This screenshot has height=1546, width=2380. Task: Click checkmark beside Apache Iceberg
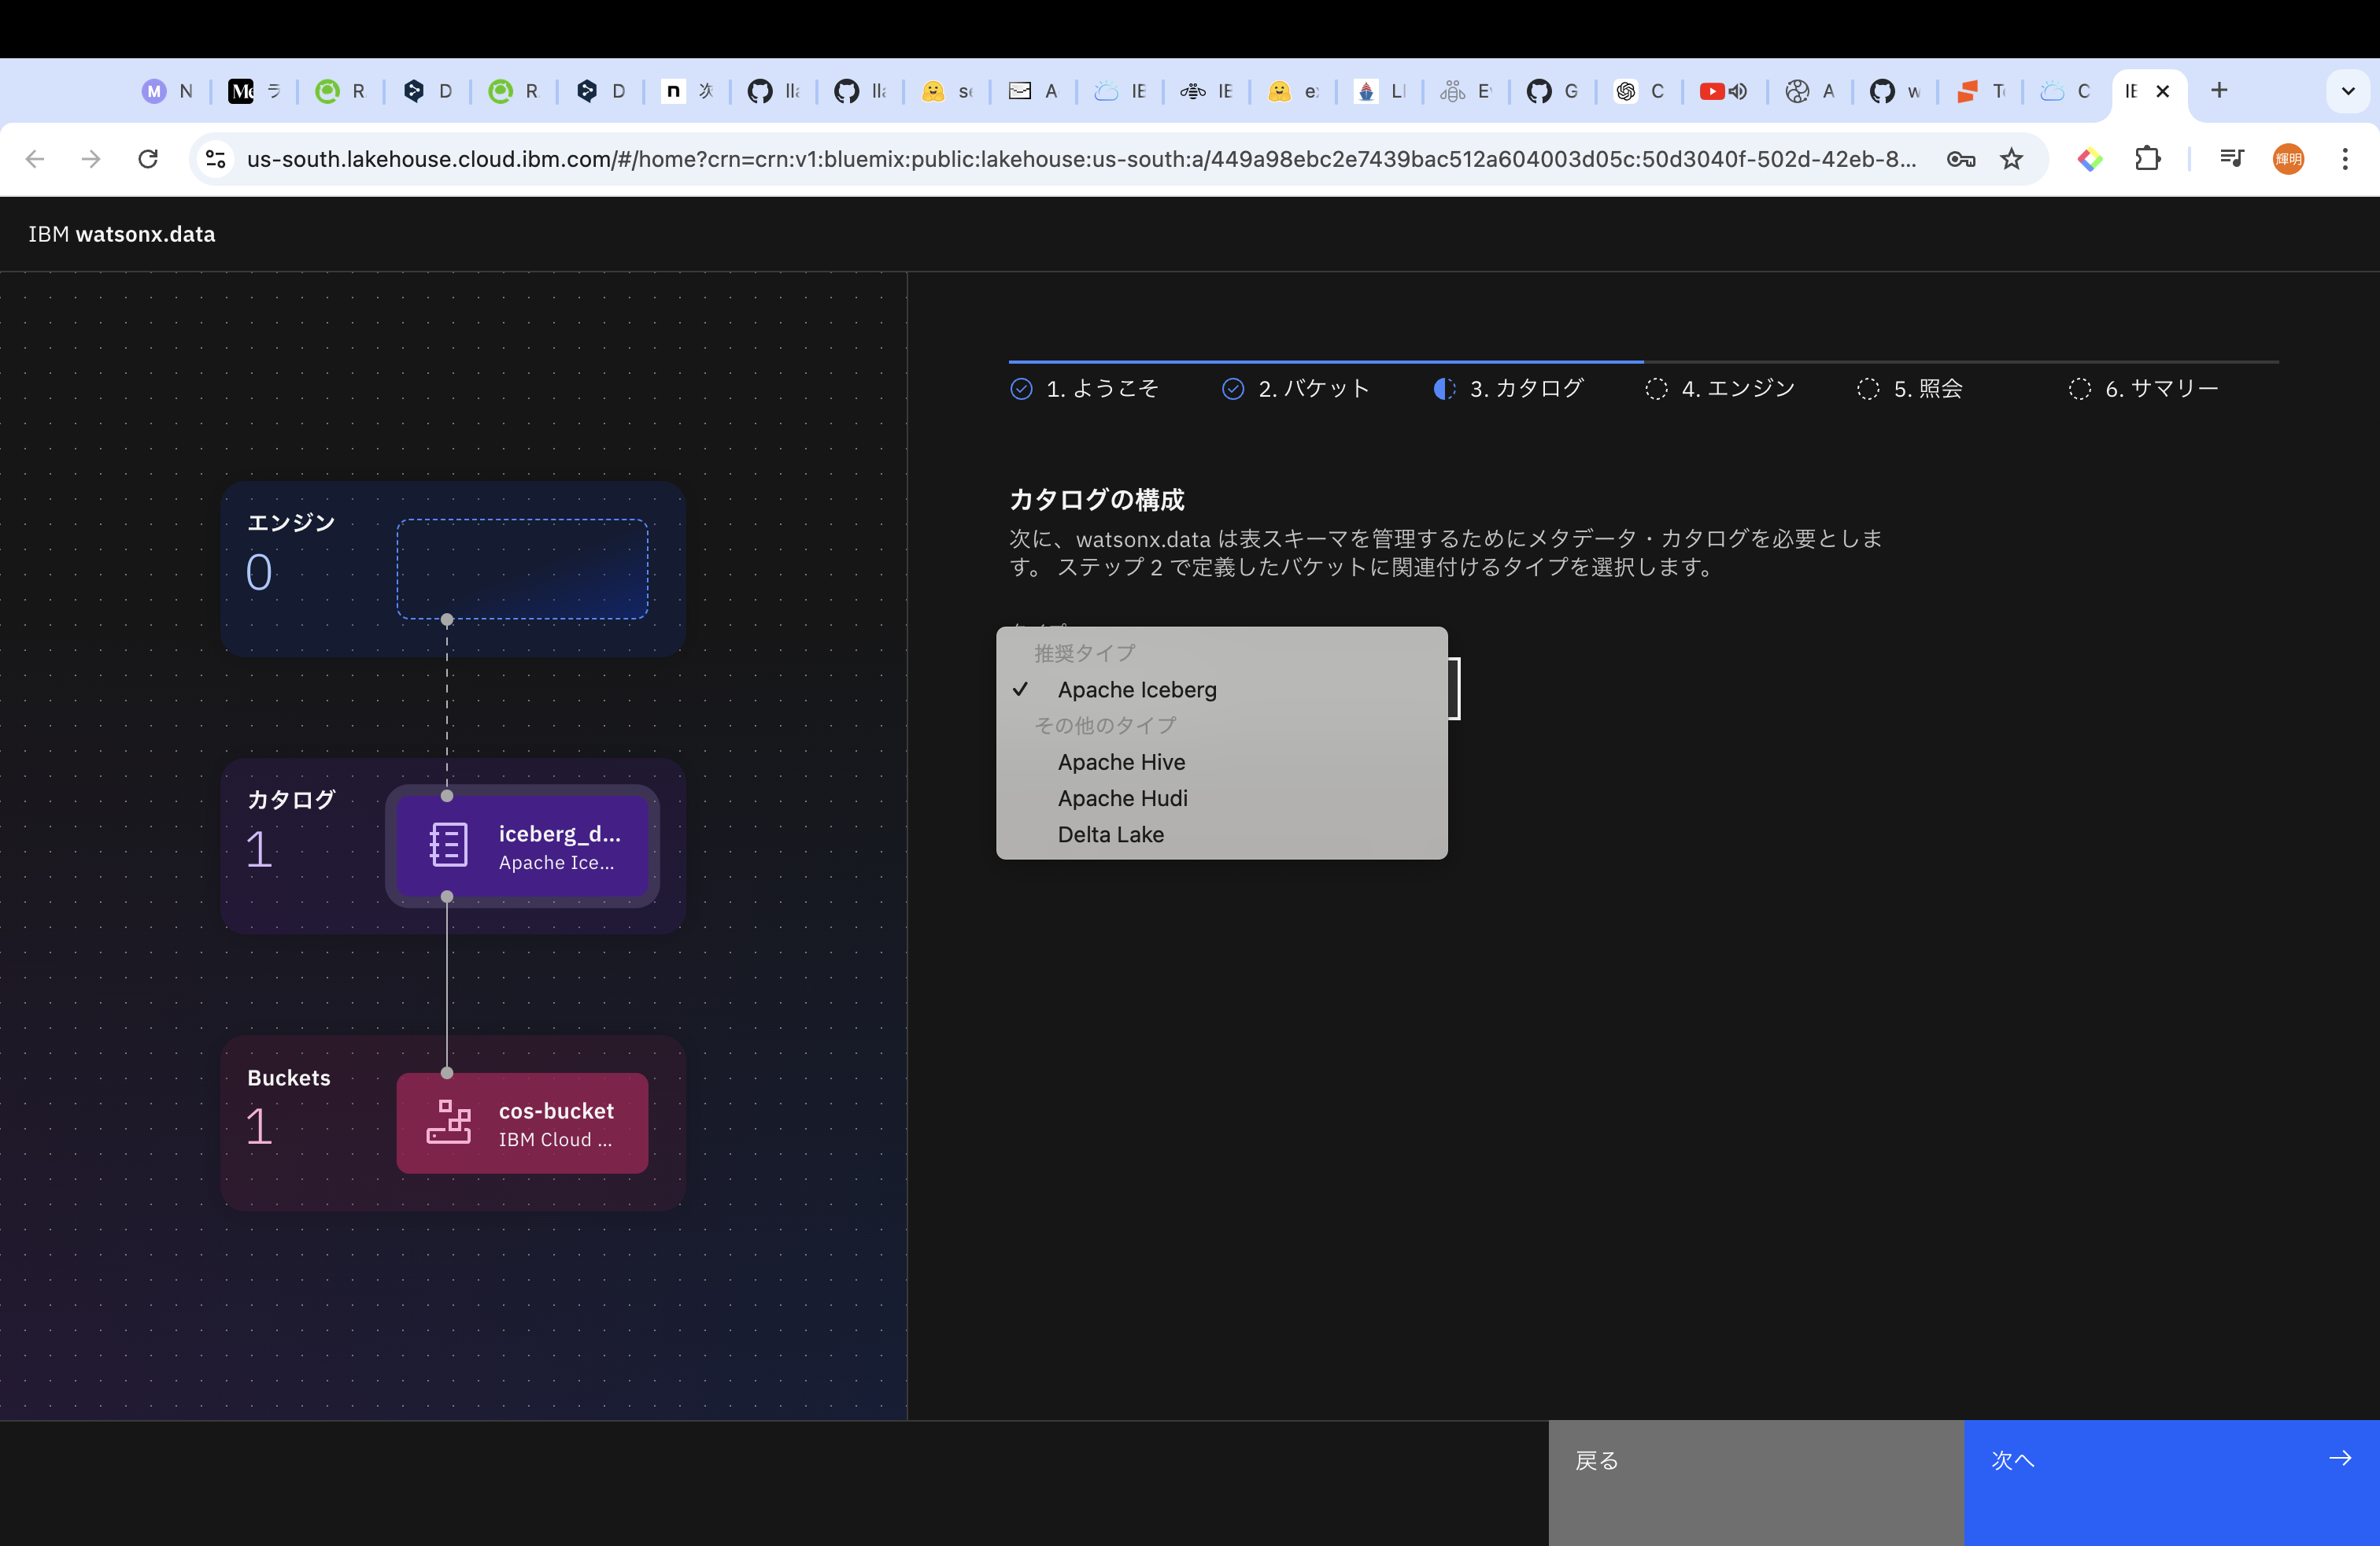click(x=1020, y=689)
